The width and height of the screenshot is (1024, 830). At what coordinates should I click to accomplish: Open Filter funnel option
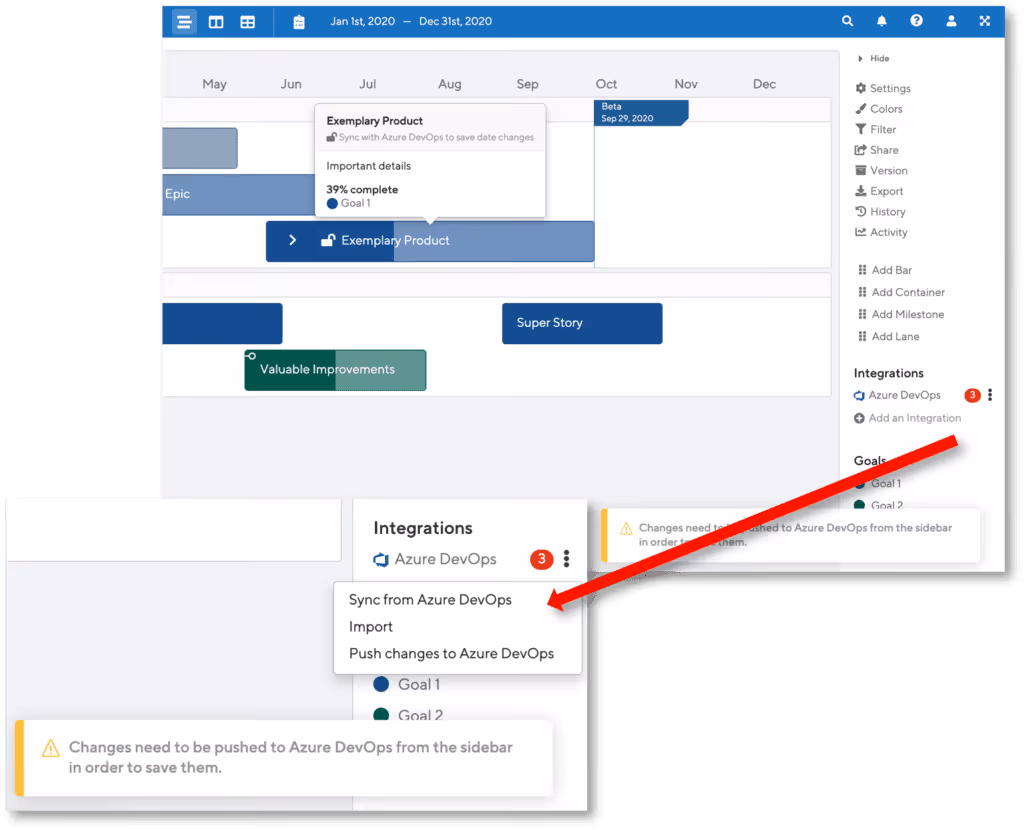tap(876, 129)
